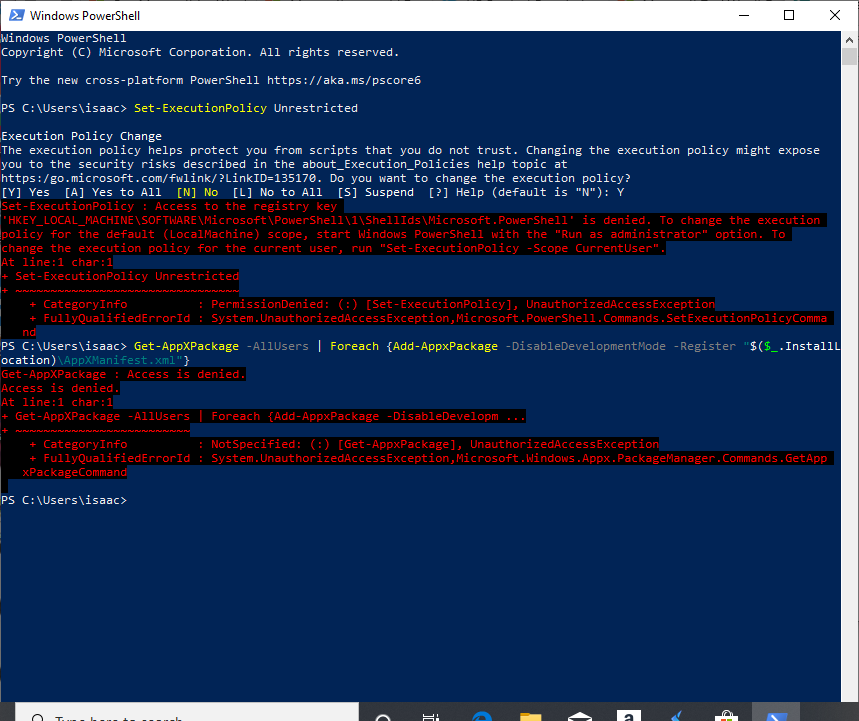Click the scrollbar up arrow
Screen dimensions: 859x721
coord(850,39)
